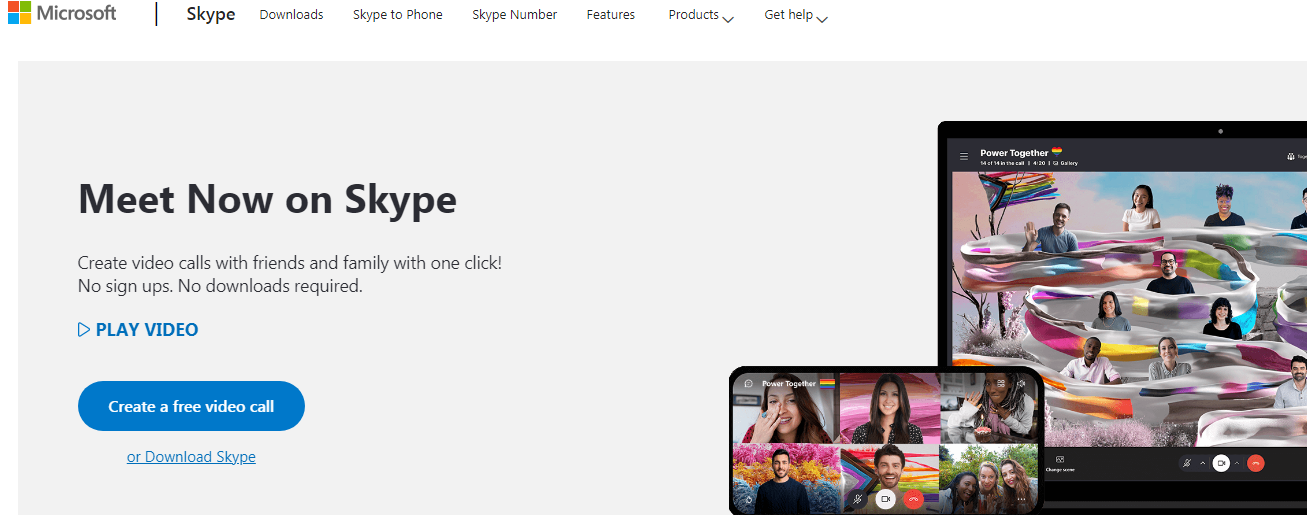Click the Gallery label in laptop call header
The image size is (1307, 515).
tap(1069, 163)
